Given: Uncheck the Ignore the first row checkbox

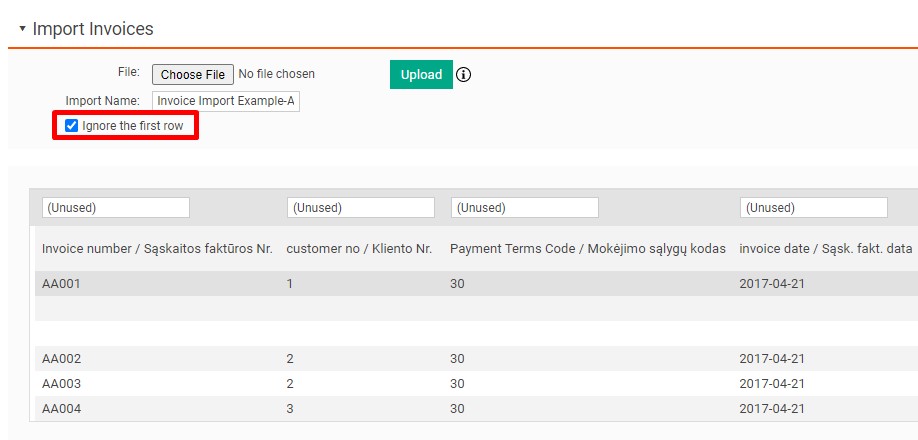Looking at the screenshot, I should coord(72,126).
